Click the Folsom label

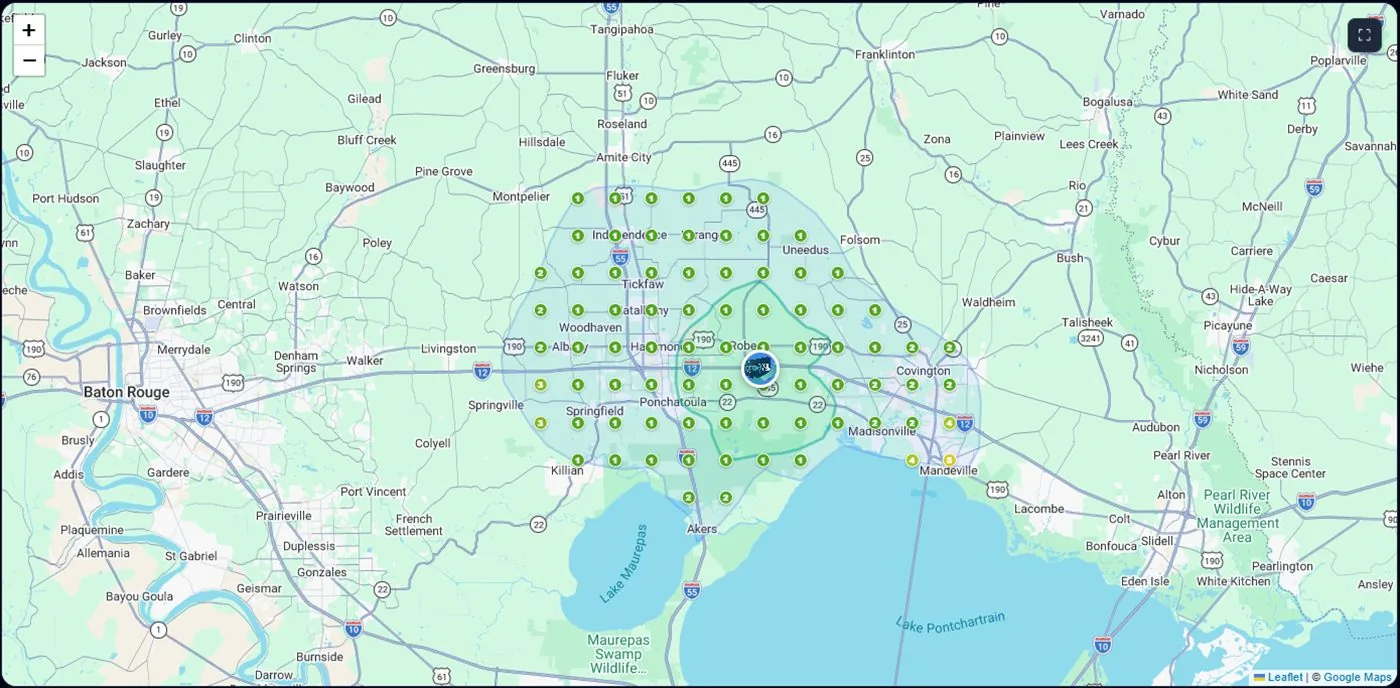tap(860, 240)
